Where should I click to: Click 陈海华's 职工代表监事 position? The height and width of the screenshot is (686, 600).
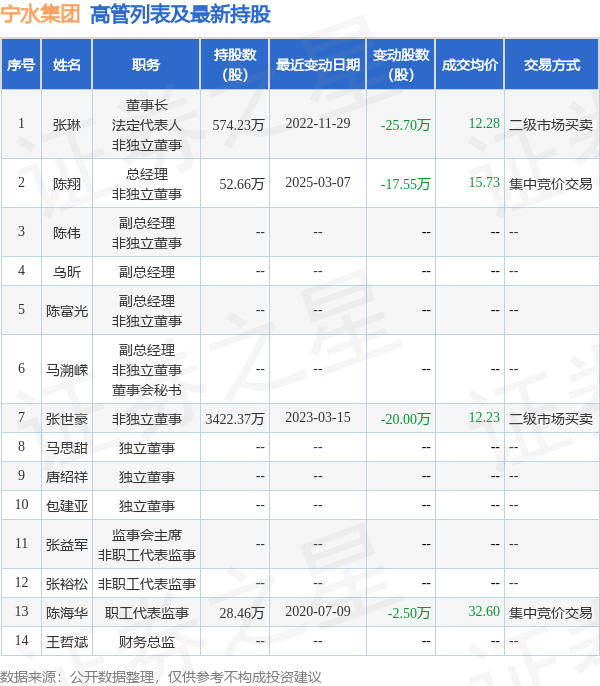point(147,613)
